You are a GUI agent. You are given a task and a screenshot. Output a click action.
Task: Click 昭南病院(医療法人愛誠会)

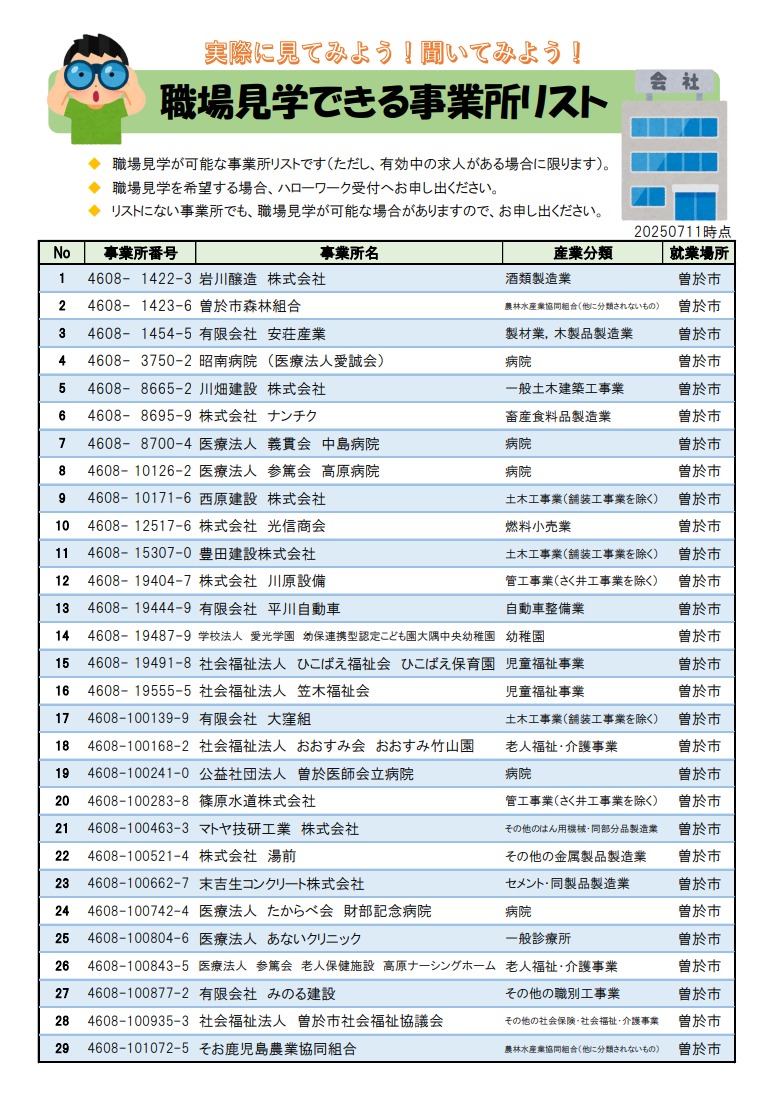point(292,361)
